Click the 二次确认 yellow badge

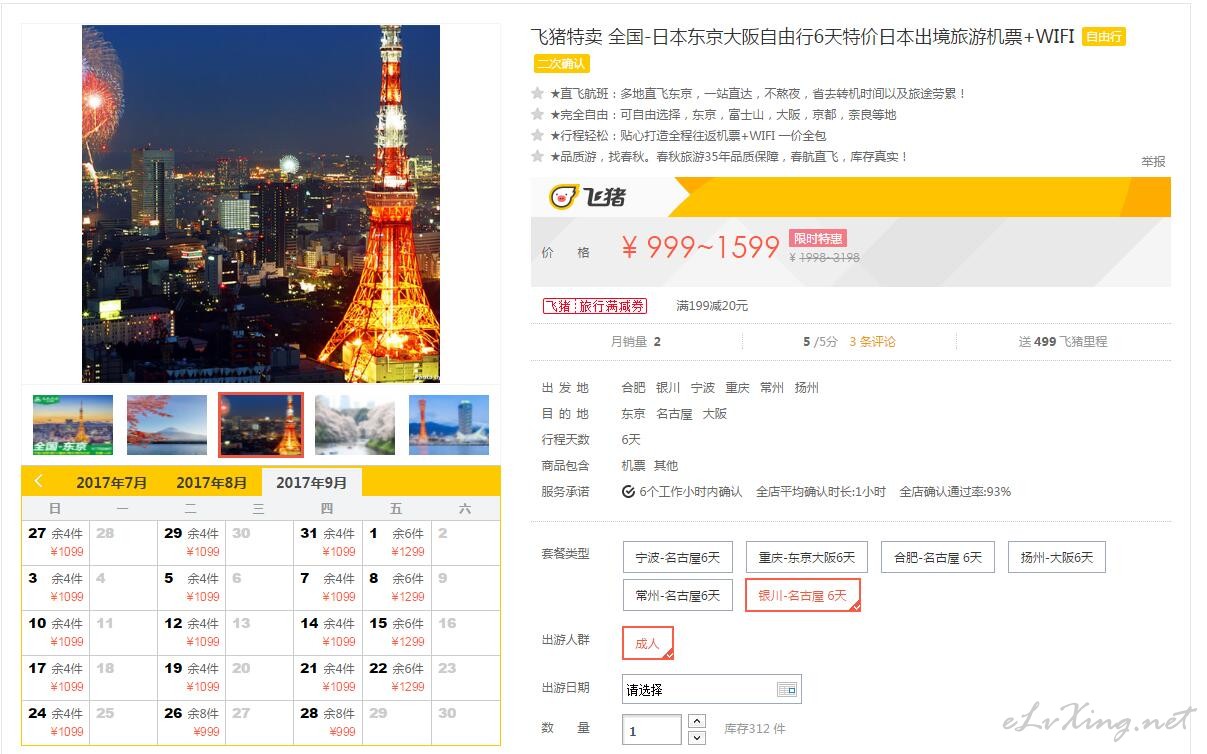pyautogui.click(x=562, y=64)
